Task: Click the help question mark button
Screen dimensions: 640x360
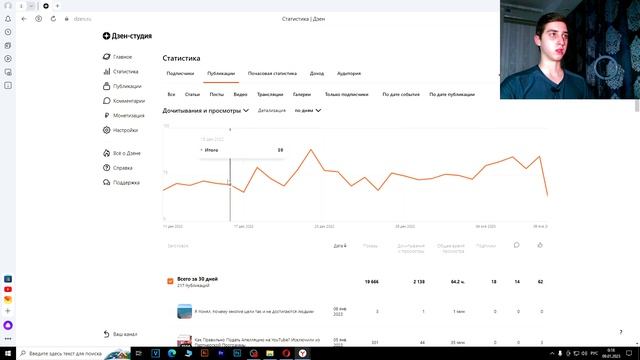Action: (x=621, y=332)
